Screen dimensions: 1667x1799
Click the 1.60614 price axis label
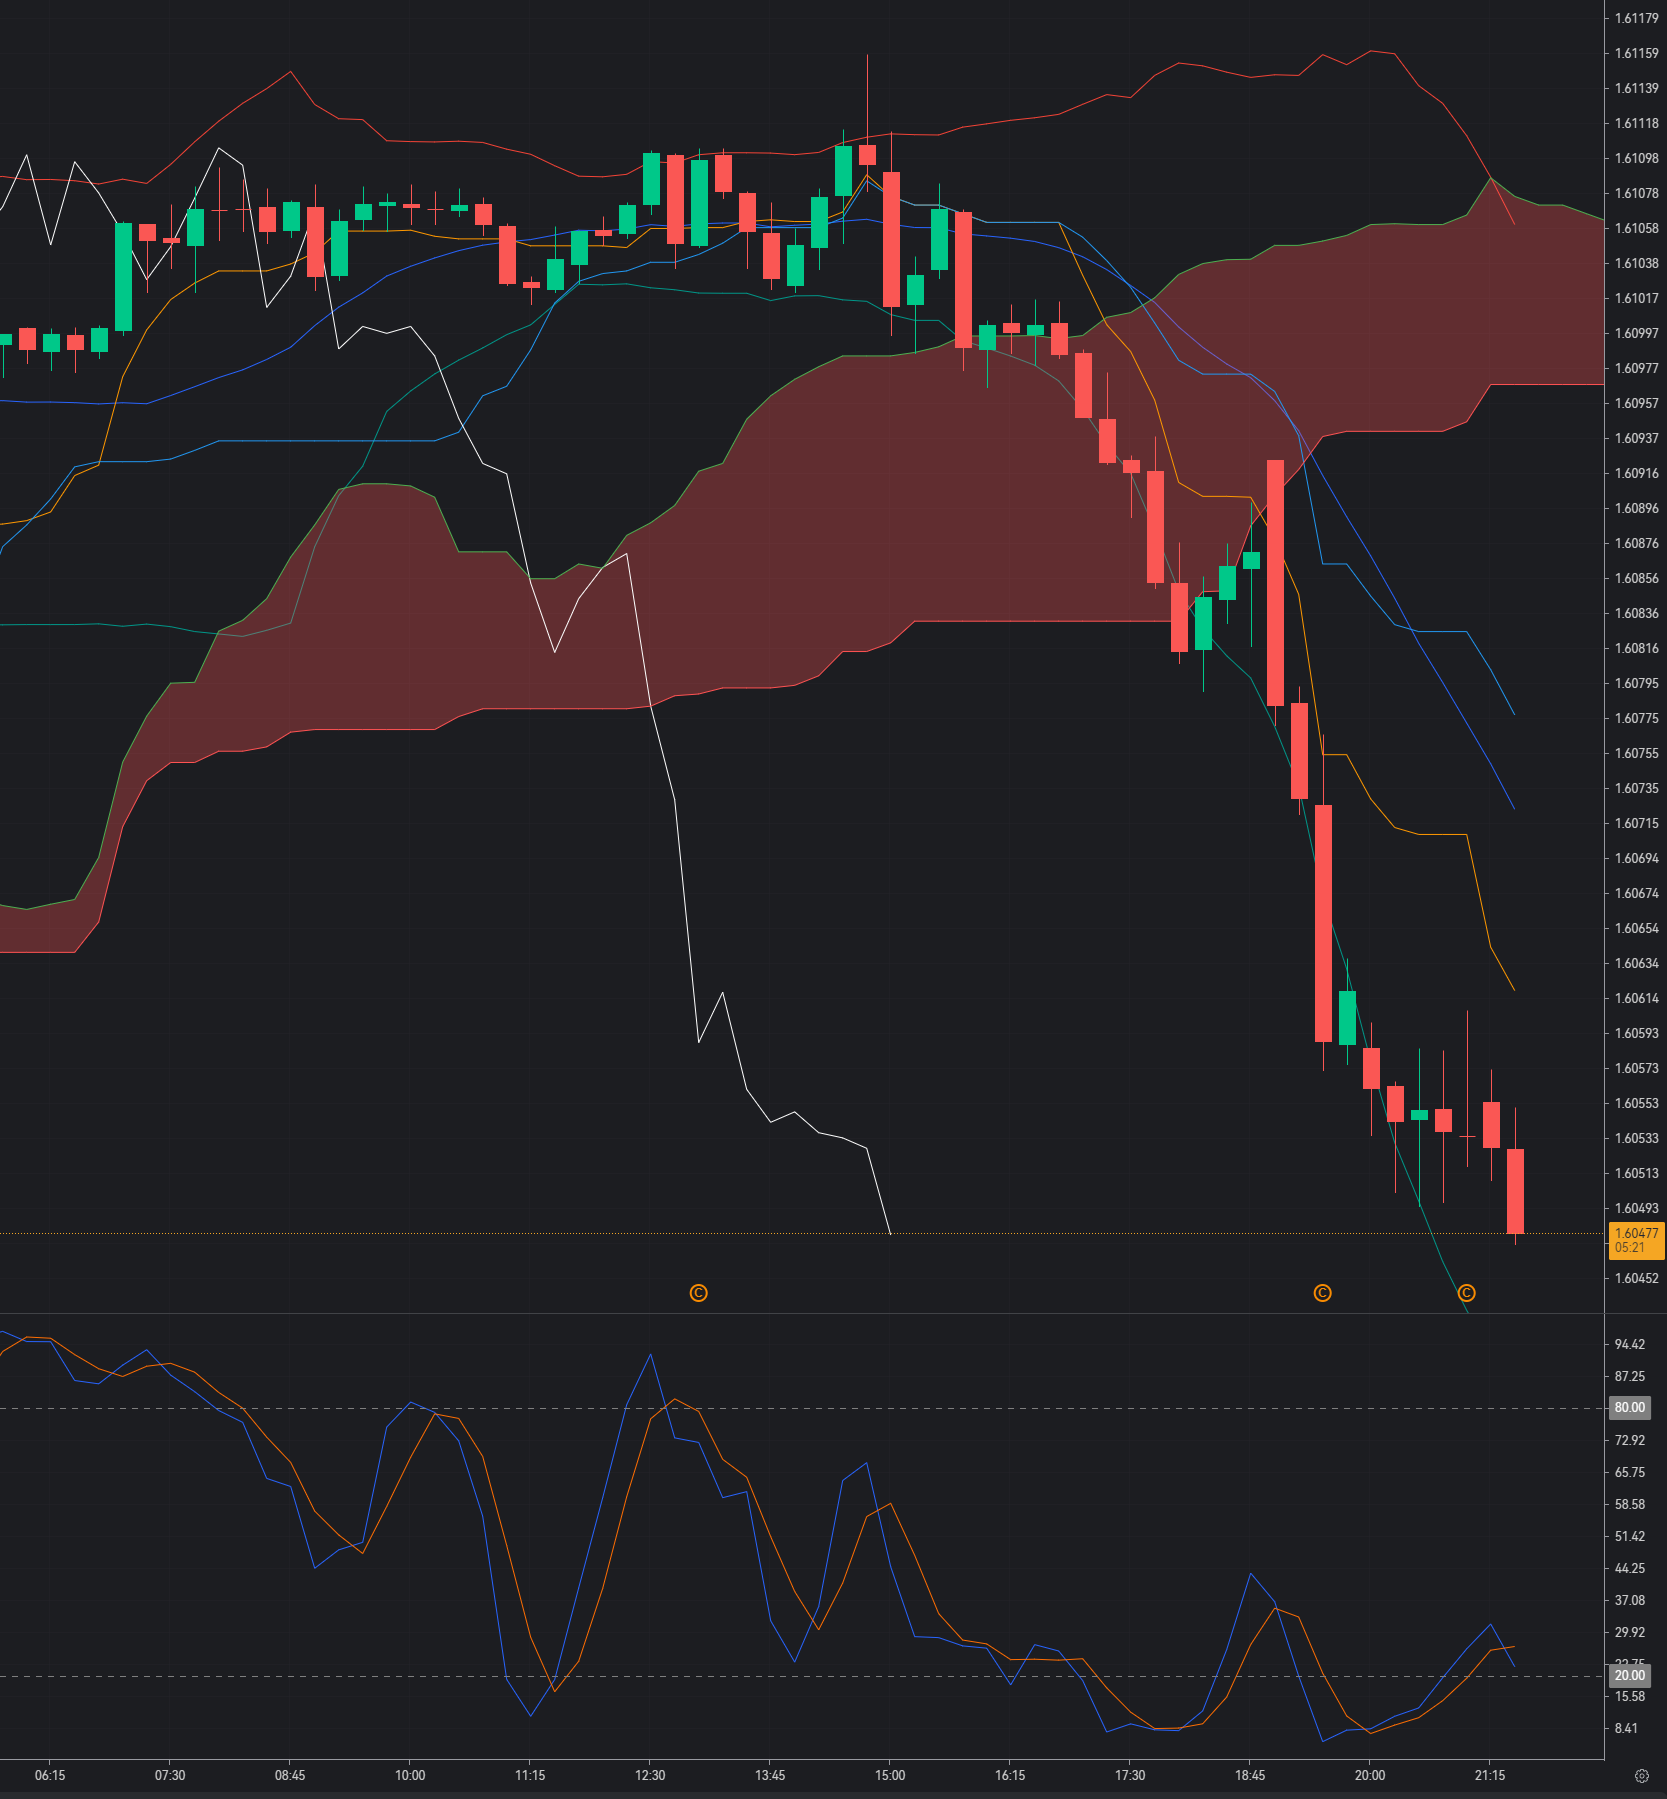(1636, 998)
